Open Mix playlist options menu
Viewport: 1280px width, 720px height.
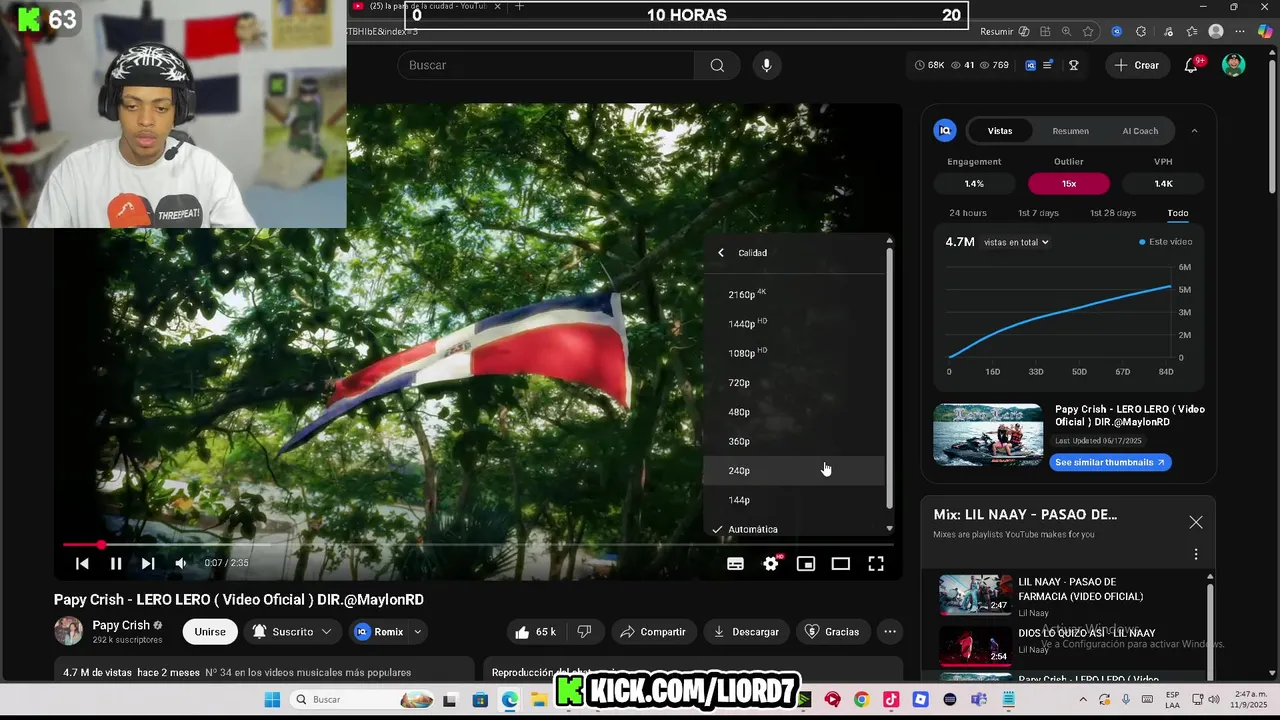tap(1196, 554)
